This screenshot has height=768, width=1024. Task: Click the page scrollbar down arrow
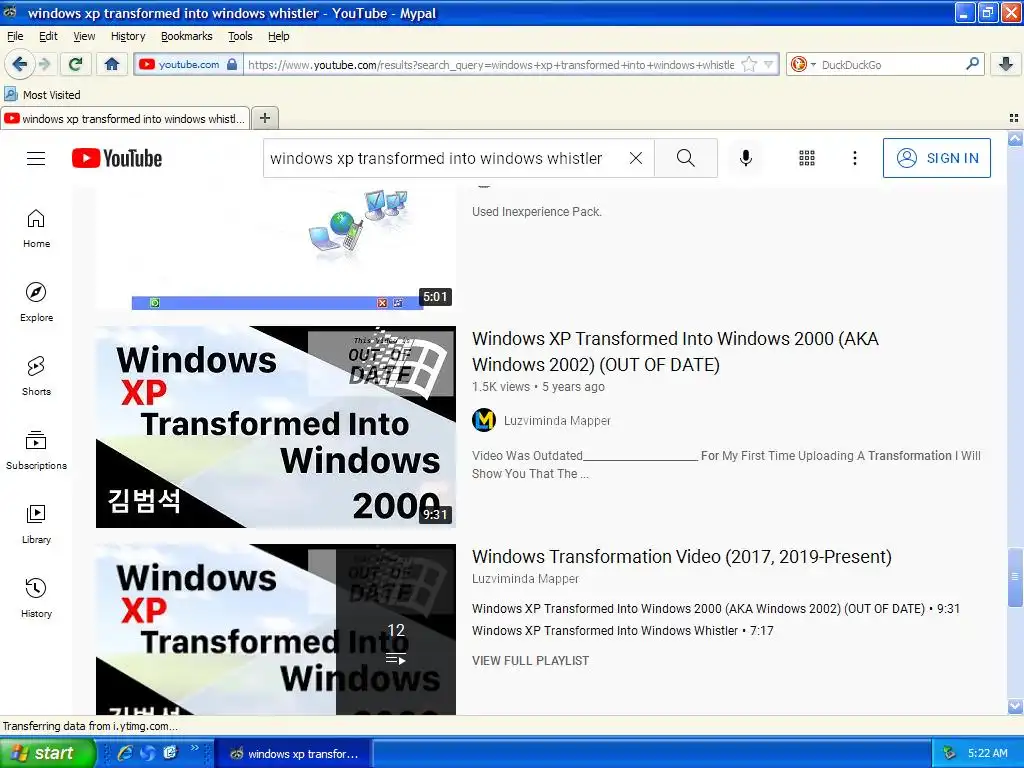tap(1015, 706)
